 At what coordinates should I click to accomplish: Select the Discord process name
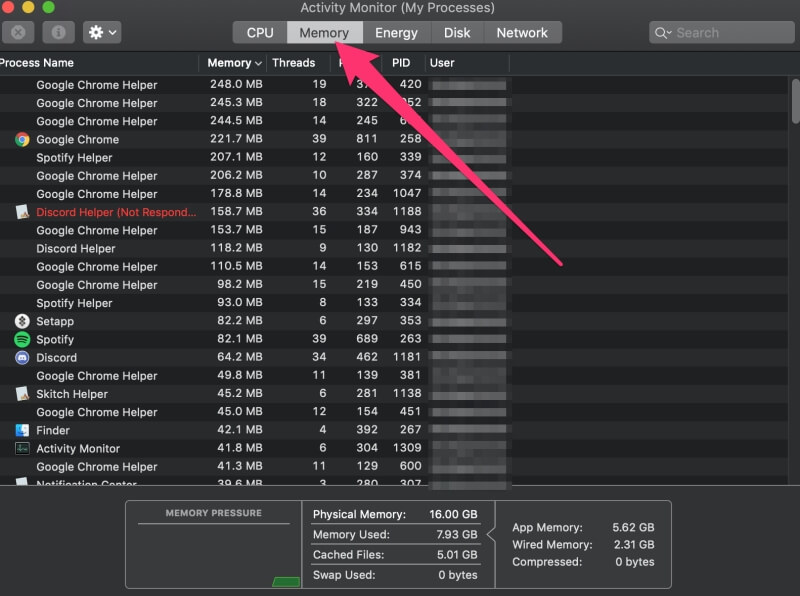coord(57,358)
